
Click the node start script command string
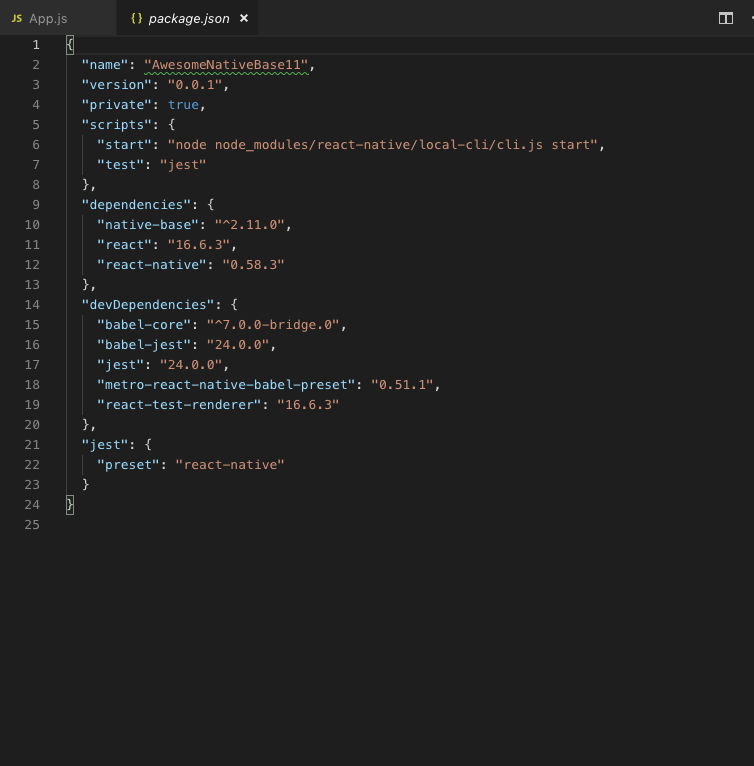[383, 145]
